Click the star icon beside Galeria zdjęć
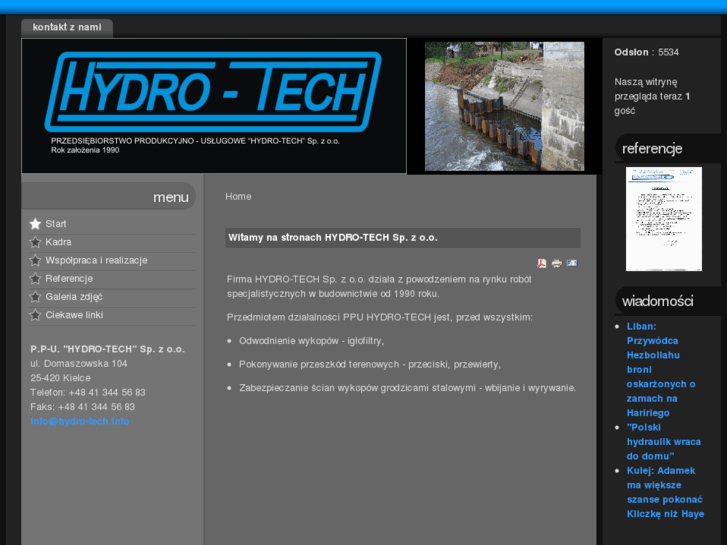Image resolution: width=727 pixels, height=545 pixels. pos(36,297)
